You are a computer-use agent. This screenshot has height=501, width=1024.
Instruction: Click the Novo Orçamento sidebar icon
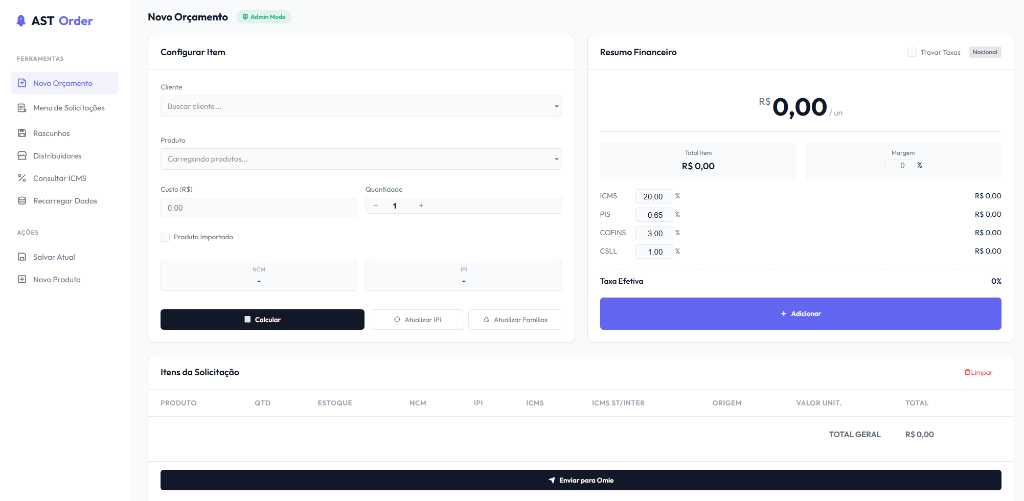(22, 83)
